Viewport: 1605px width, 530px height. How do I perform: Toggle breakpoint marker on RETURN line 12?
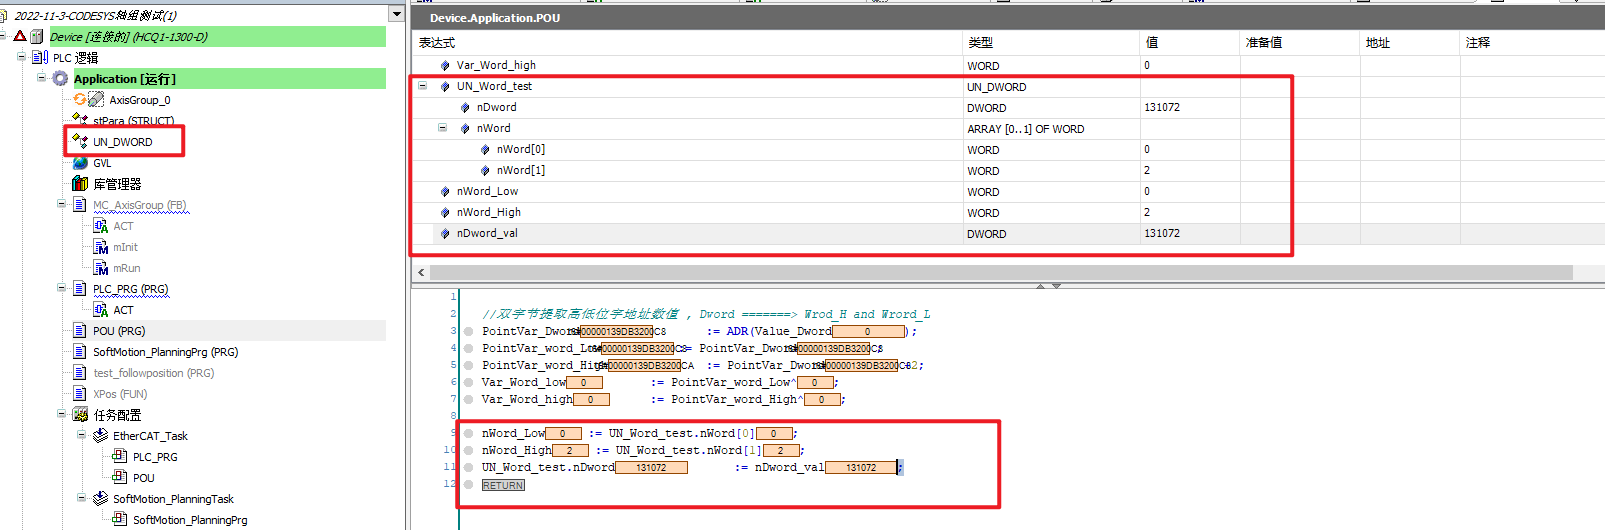[468, 485]
